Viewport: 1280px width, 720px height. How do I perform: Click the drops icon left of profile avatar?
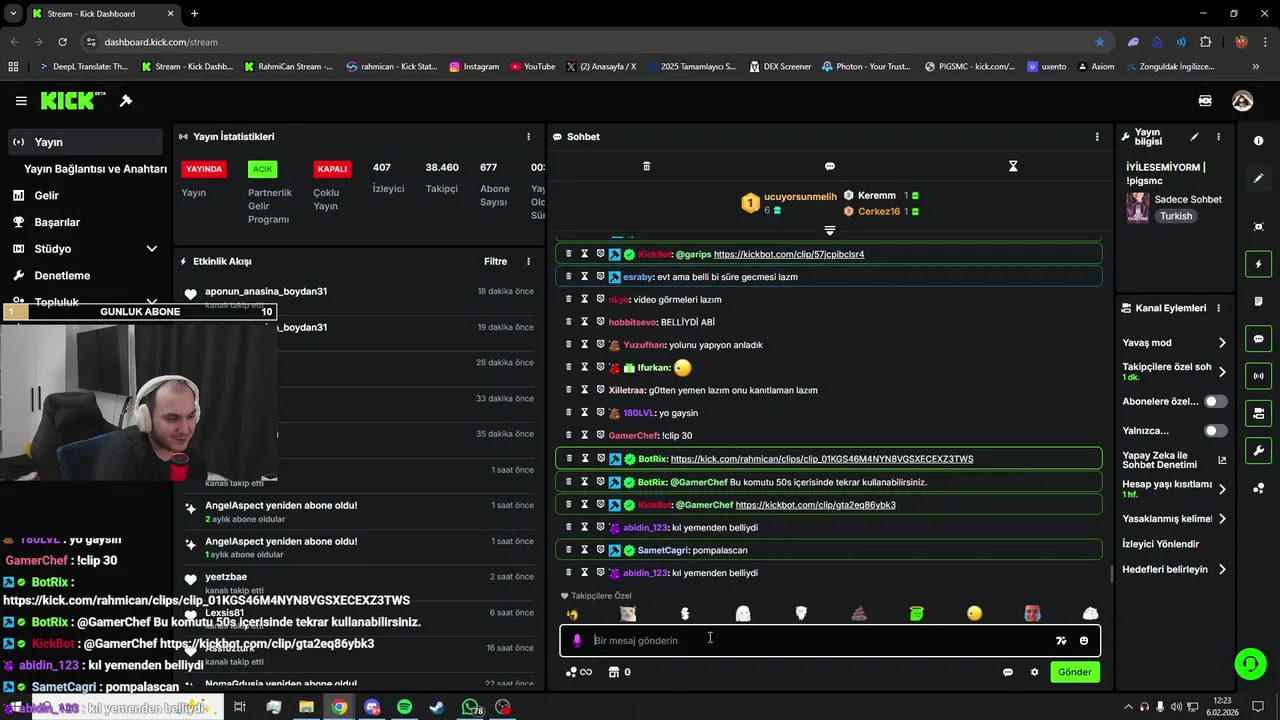pyautogui.click(x=1205, y=101)
